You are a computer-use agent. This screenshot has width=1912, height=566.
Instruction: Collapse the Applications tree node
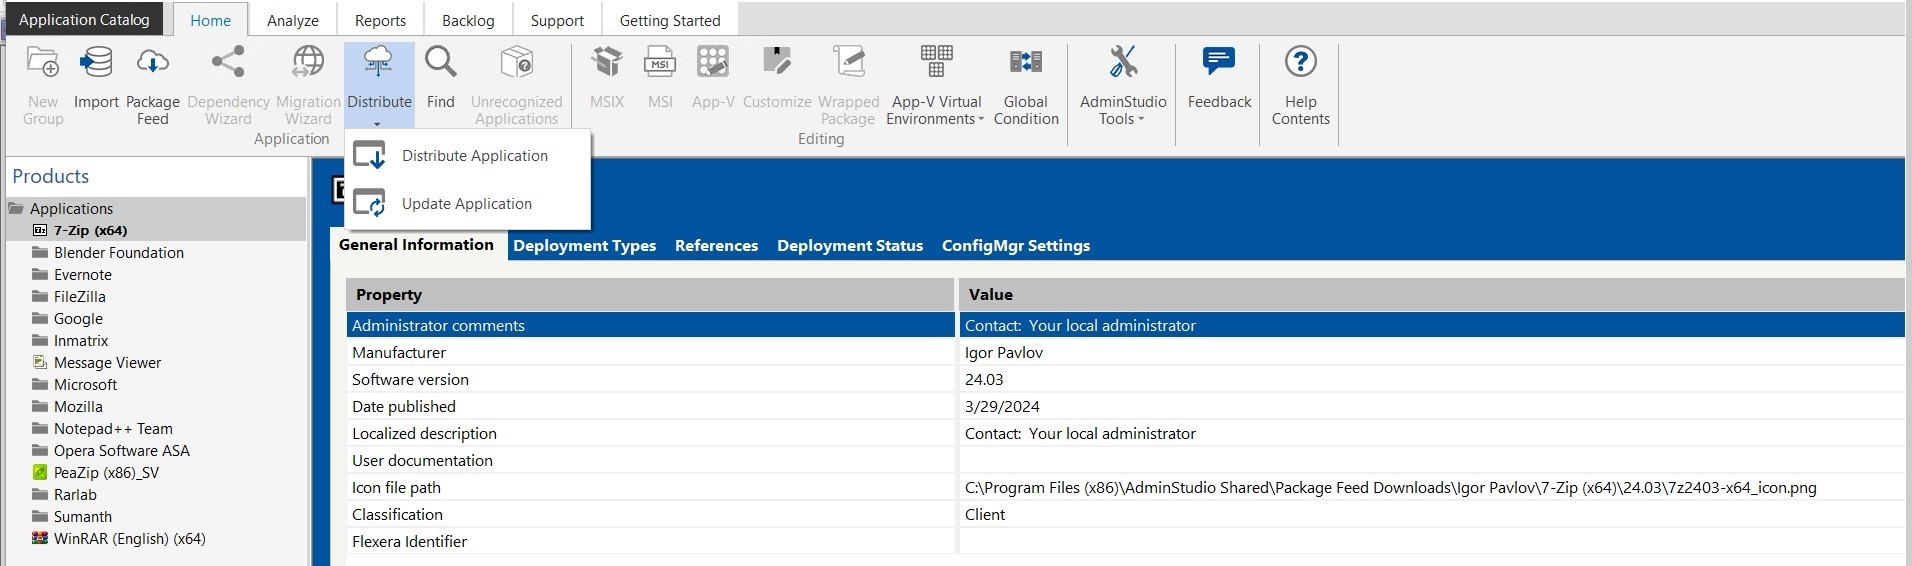point(16,209)
